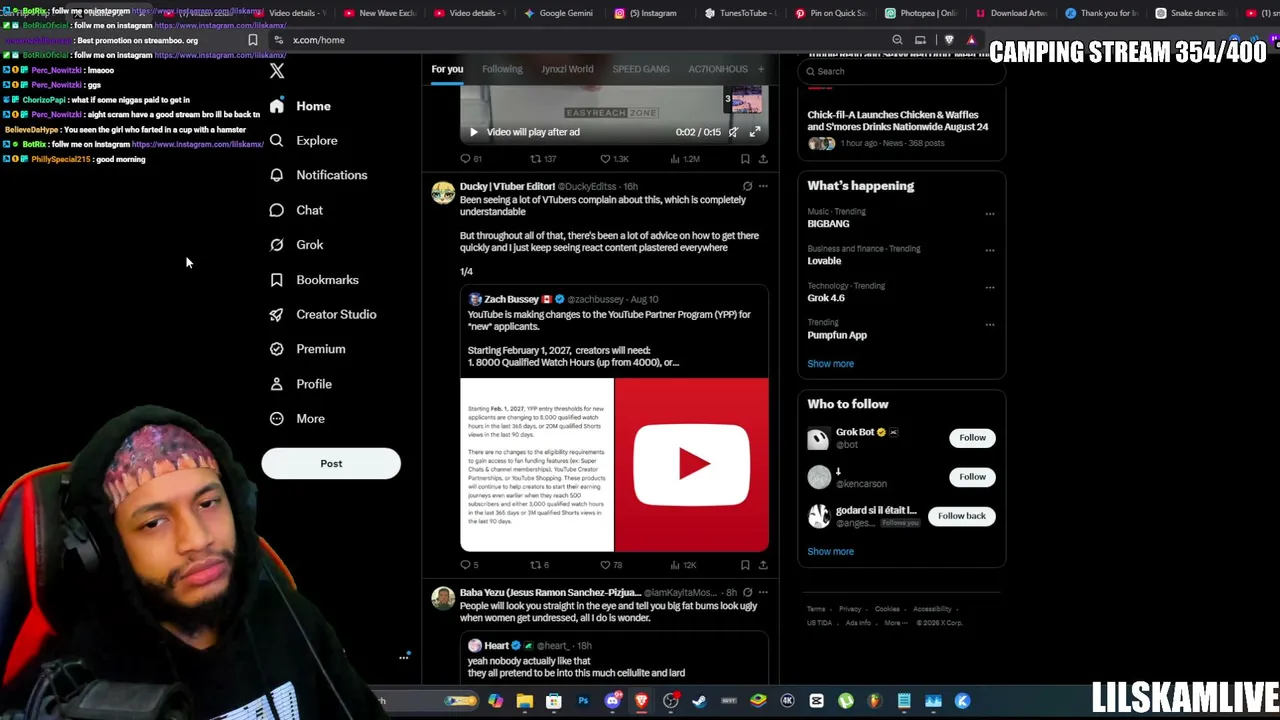Click the Post button
Viewport: 1280px width, 720px height.
(331, 464)
